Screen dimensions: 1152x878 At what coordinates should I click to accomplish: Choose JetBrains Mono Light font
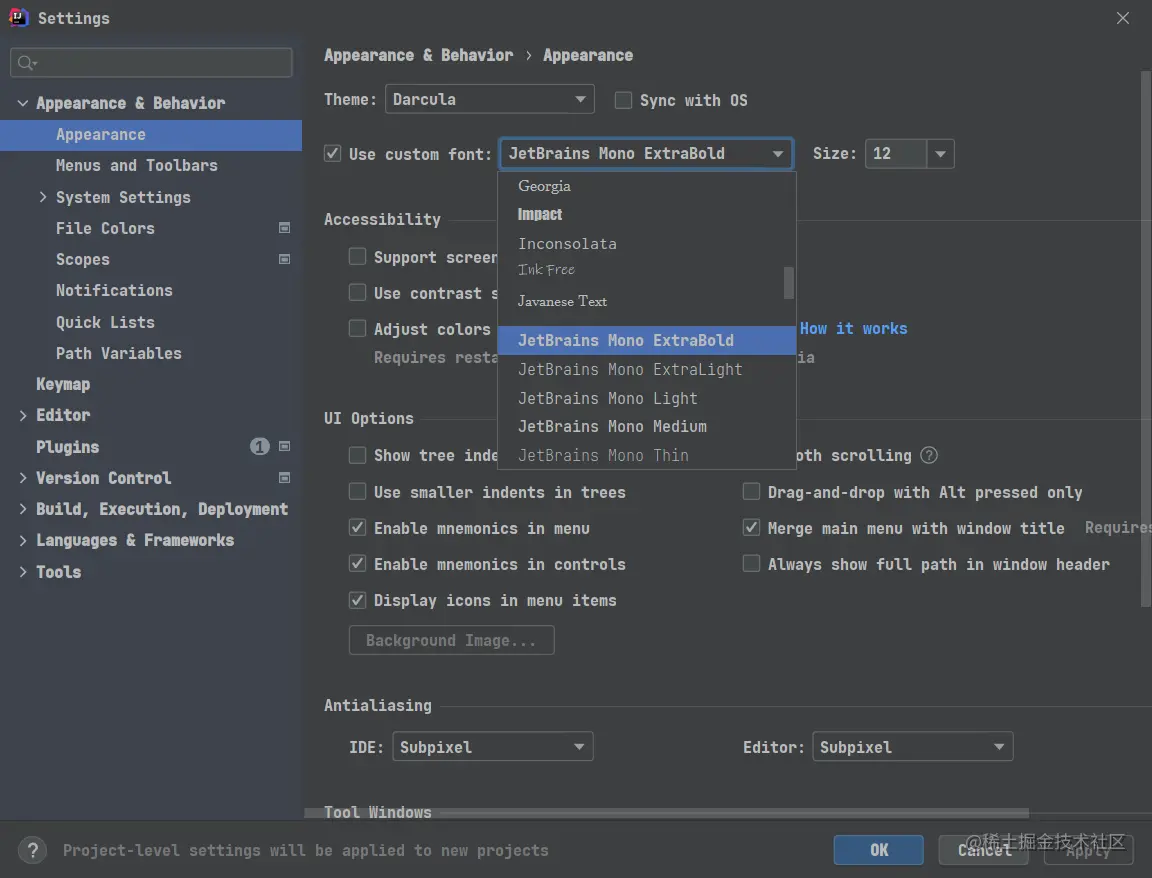(647, 398)
